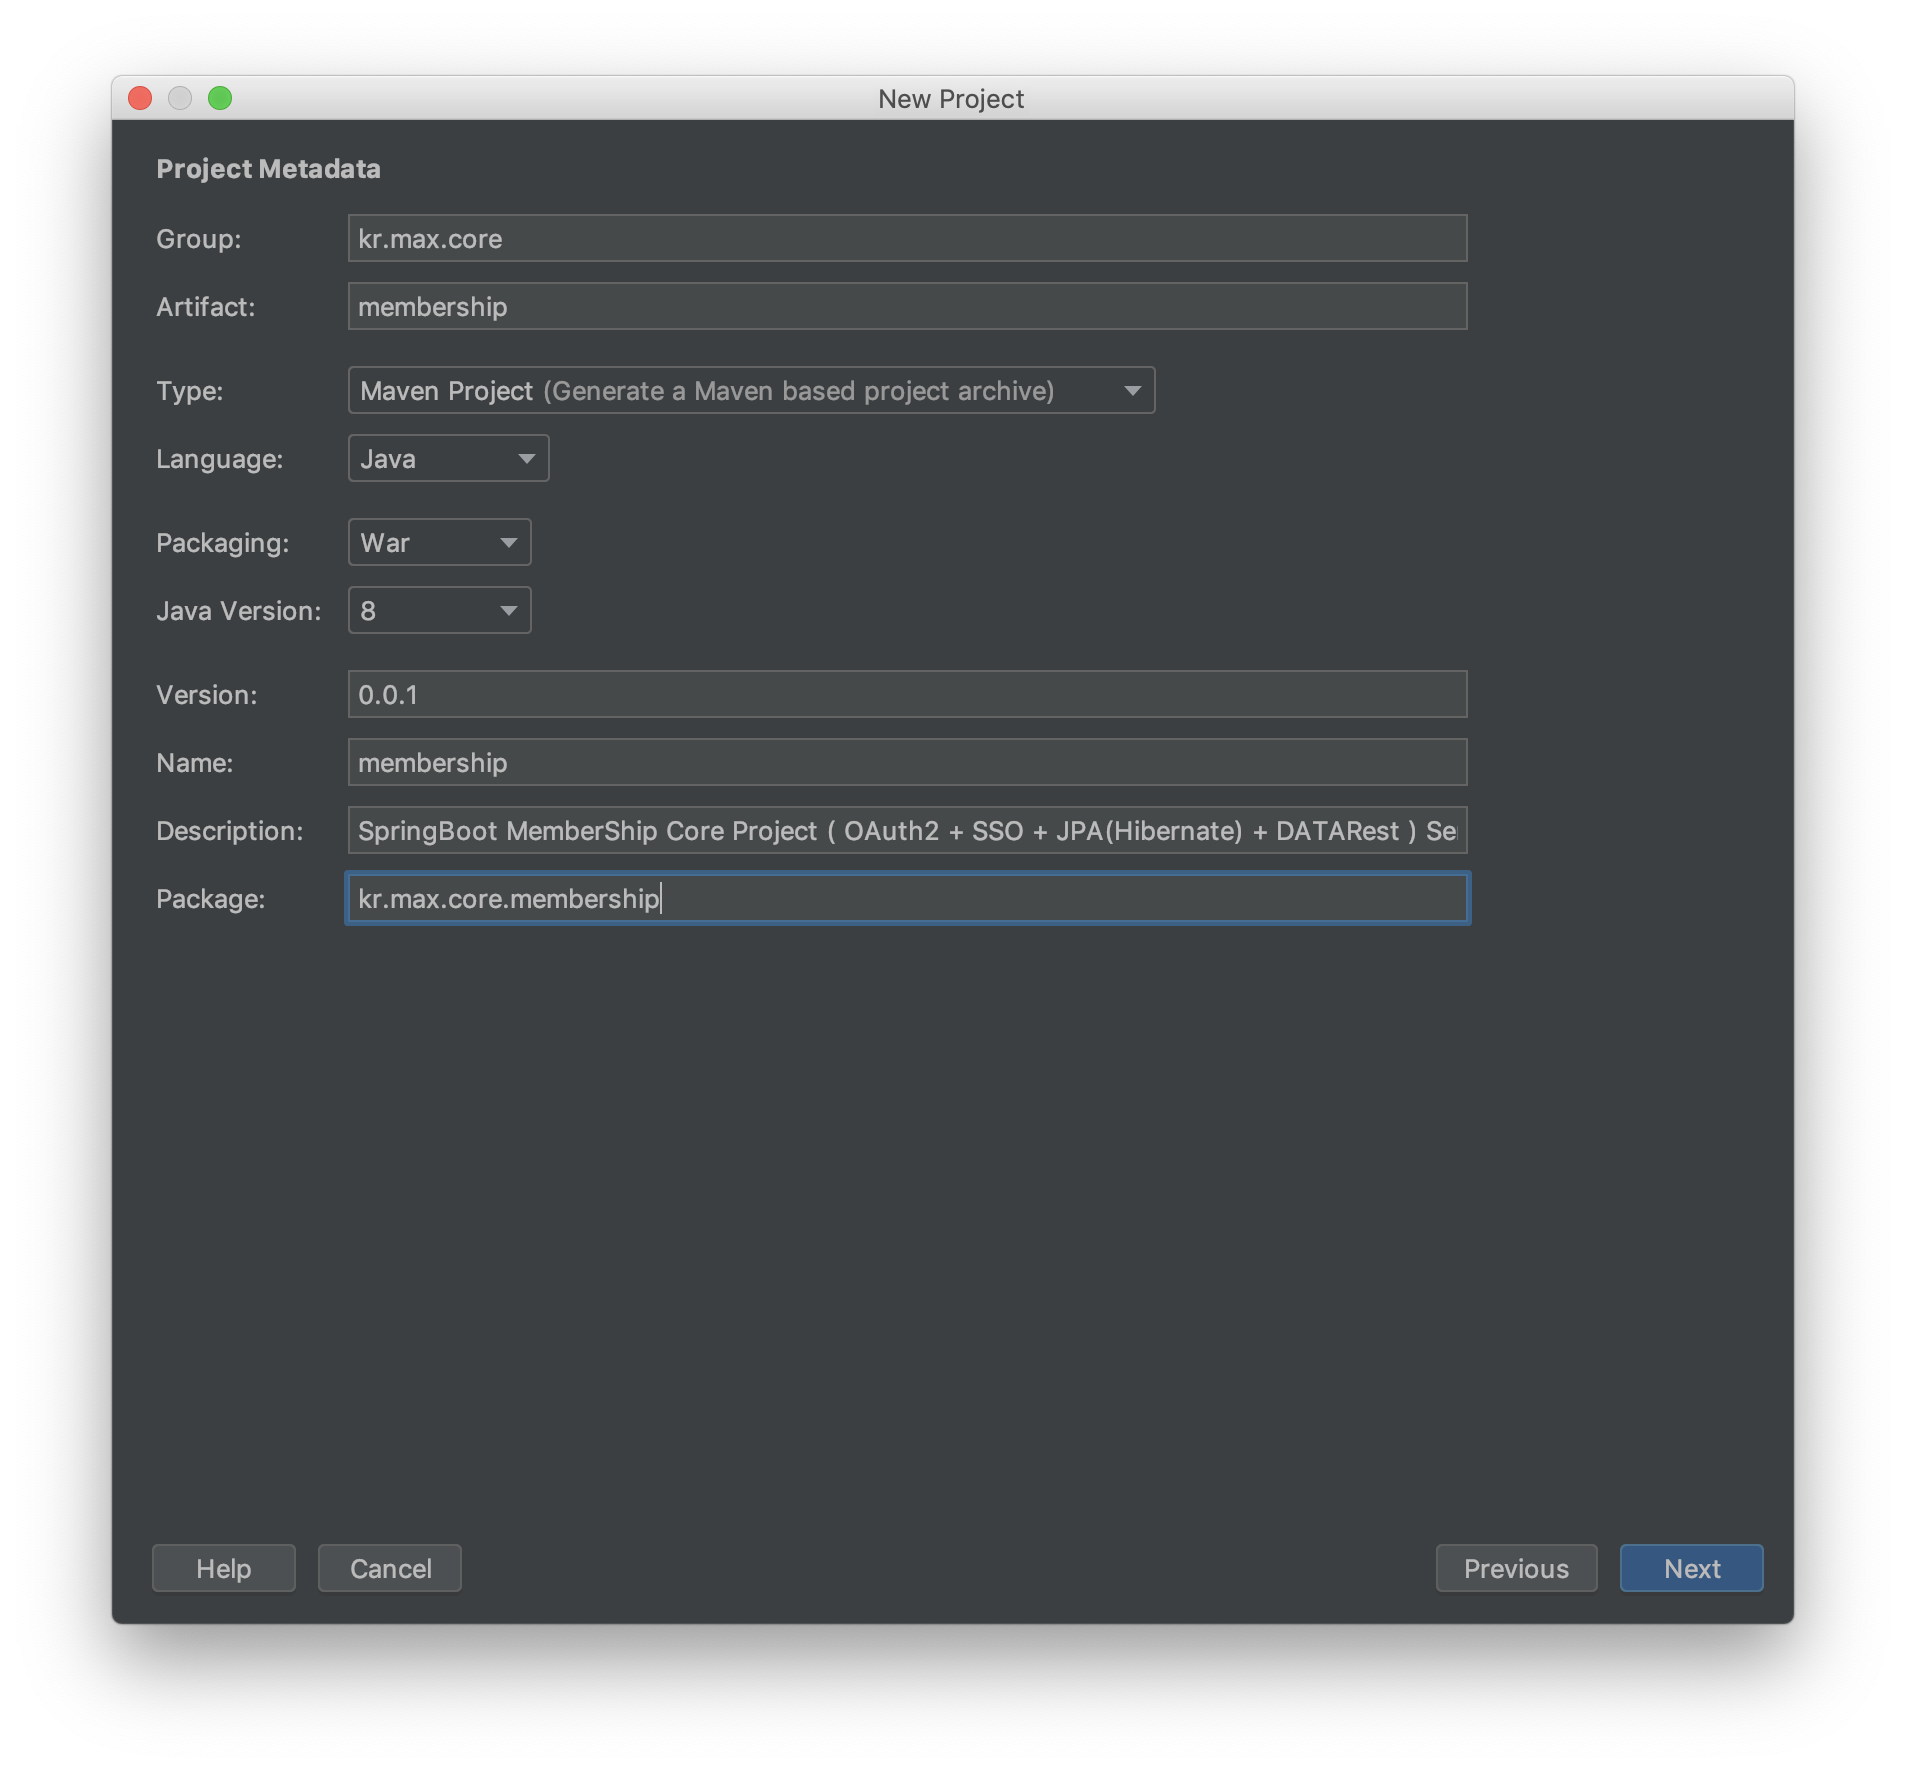1906x1772 pixels.
Task: Open the Type dropdown for Maven Project
Action: click(751, 390)
